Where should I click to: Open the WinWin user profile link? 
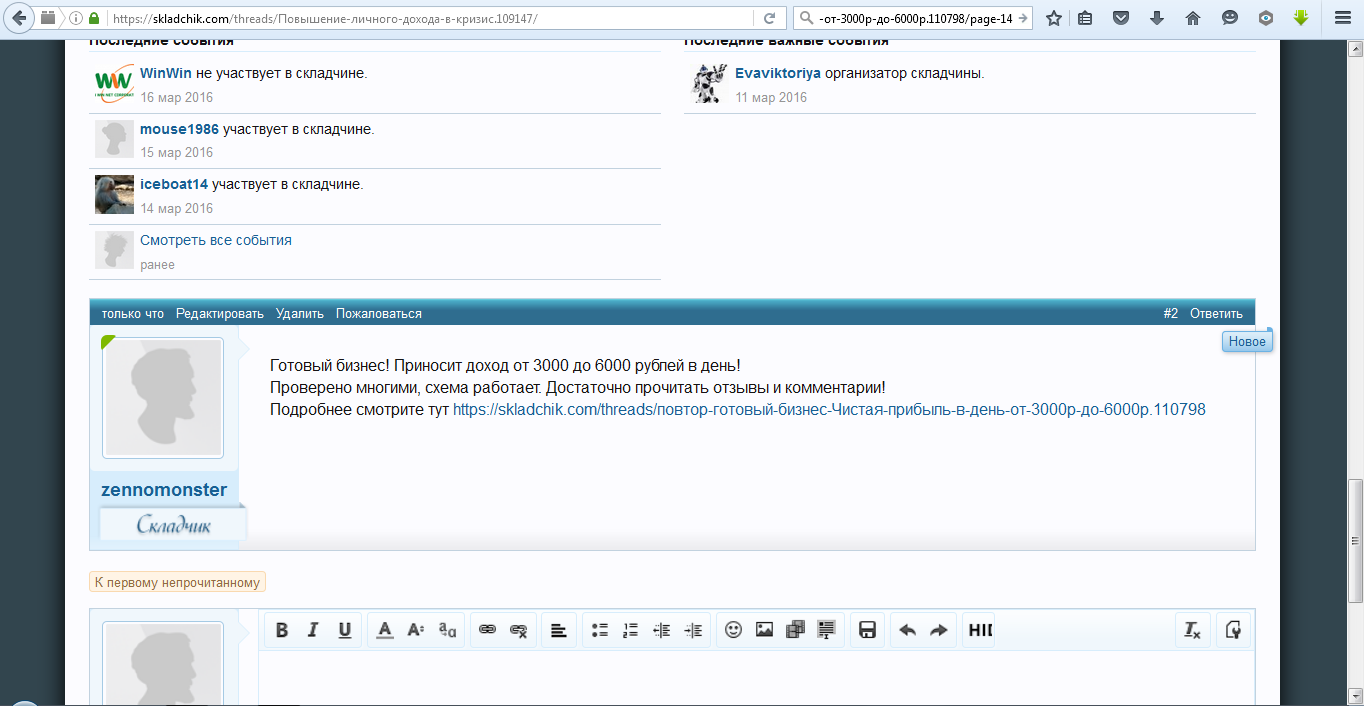coord(166,73)
